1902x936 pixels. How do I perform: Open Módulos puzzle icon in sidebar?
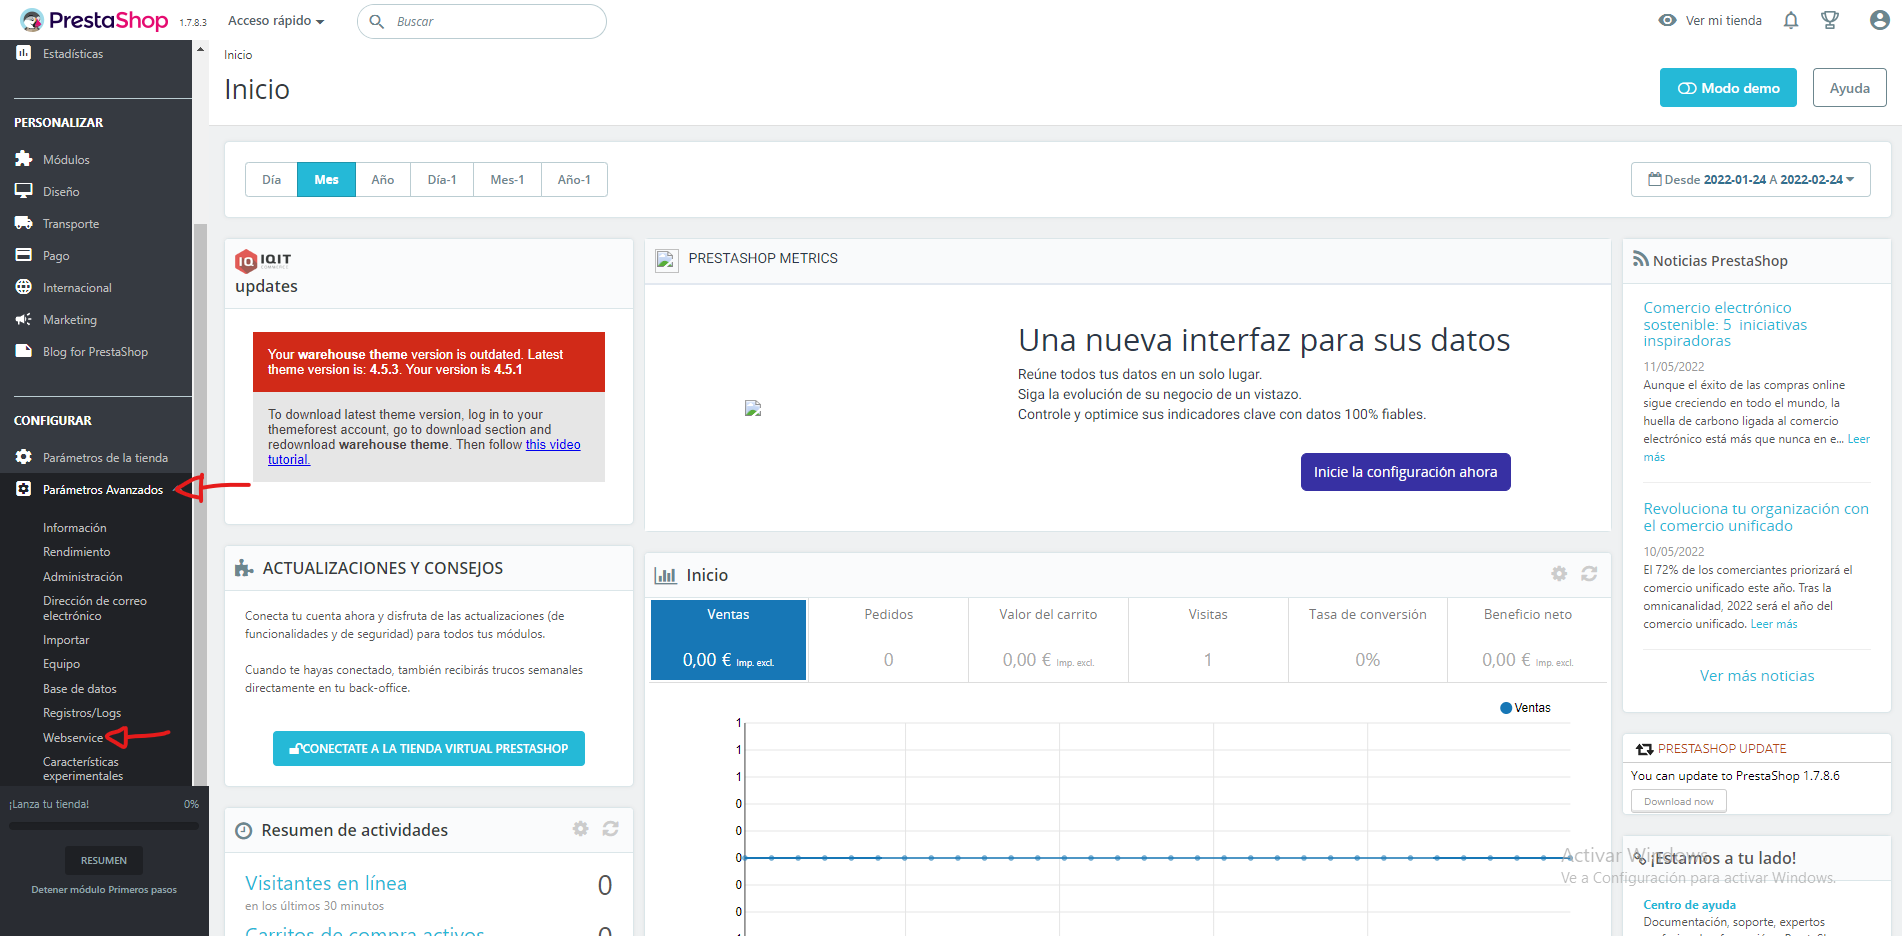(x=24, y=159)
